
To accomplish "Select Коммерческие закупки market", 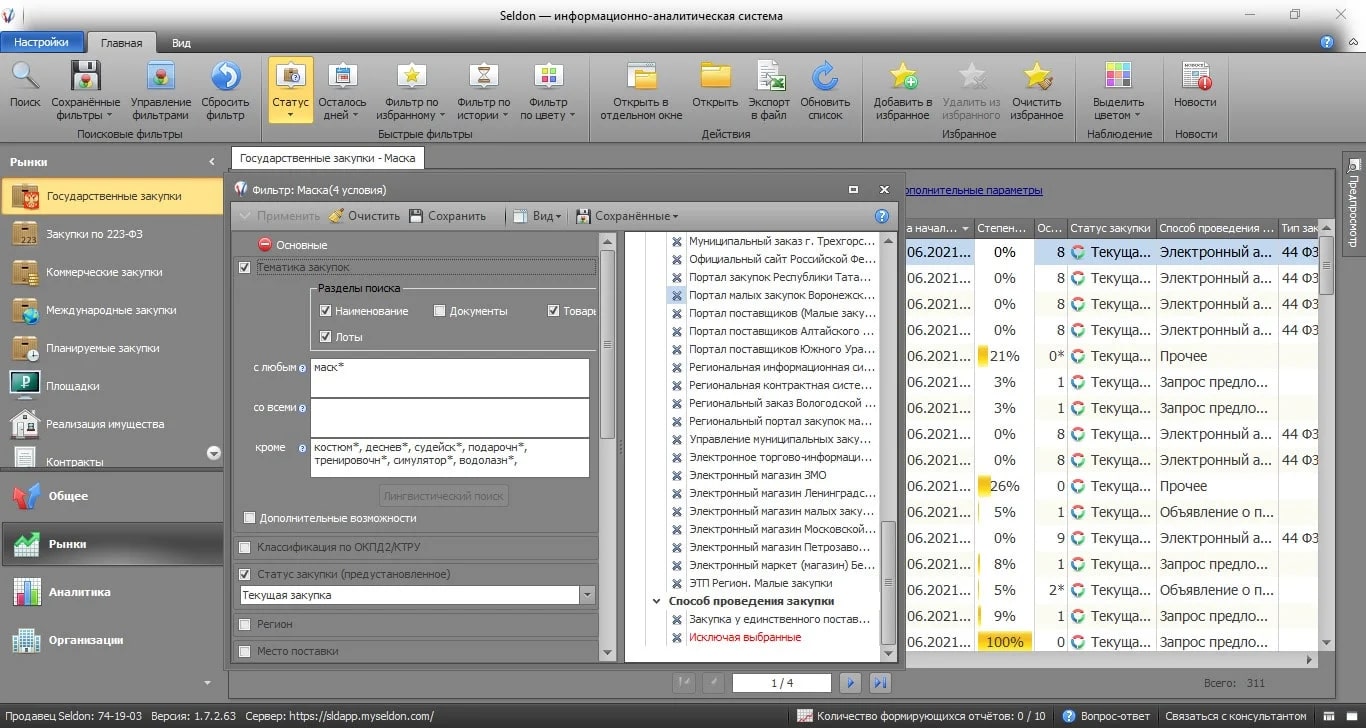I will pyautogui.click(x=111, y=272).
